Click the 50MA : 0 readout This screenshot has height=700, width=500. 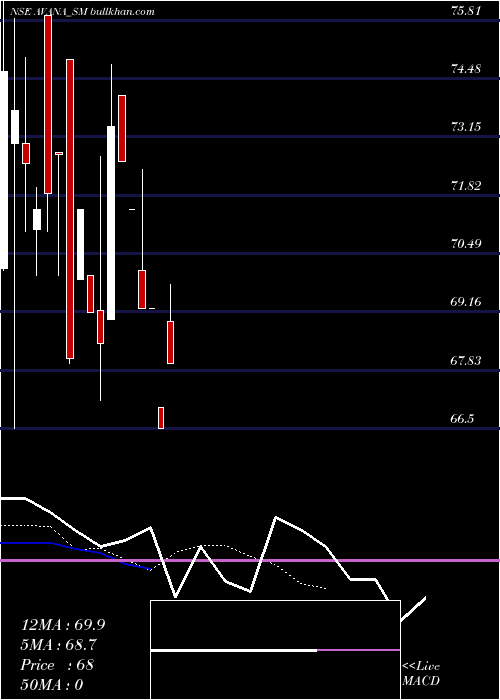click(x=52, y=685)
